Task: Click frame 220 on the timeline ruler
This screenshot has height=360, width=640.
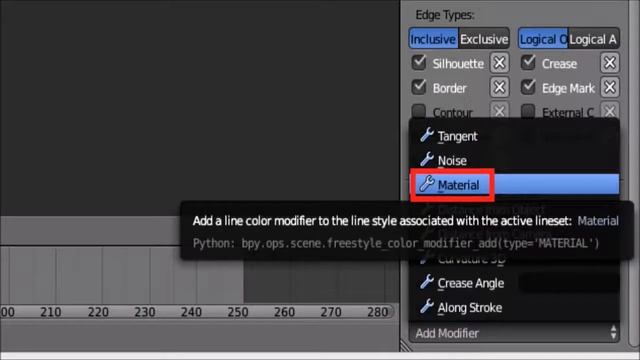Action: point(98,312)
